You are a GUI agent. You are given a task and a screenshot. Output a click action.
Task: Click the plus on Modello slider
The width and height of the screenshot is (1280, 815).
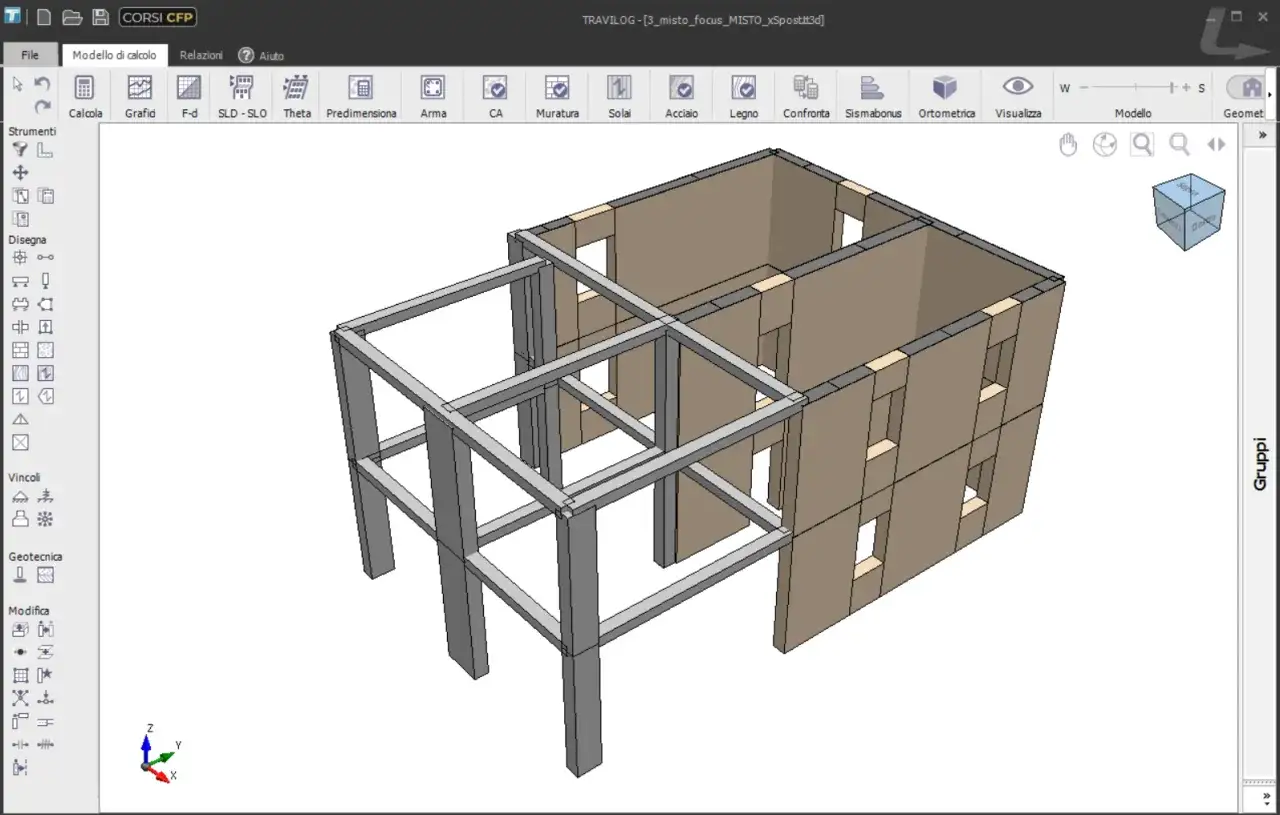coord(1186,88)
